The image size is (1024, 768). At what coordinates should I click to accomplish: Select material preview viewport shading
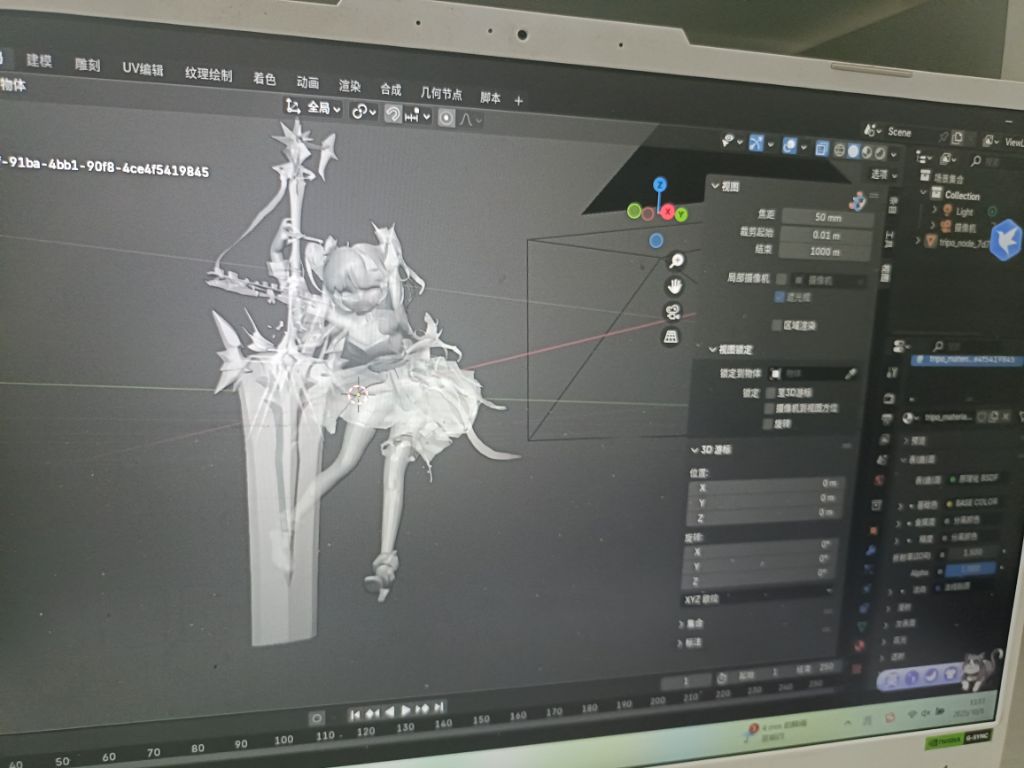pyautogui.click(x=867, y=153)
